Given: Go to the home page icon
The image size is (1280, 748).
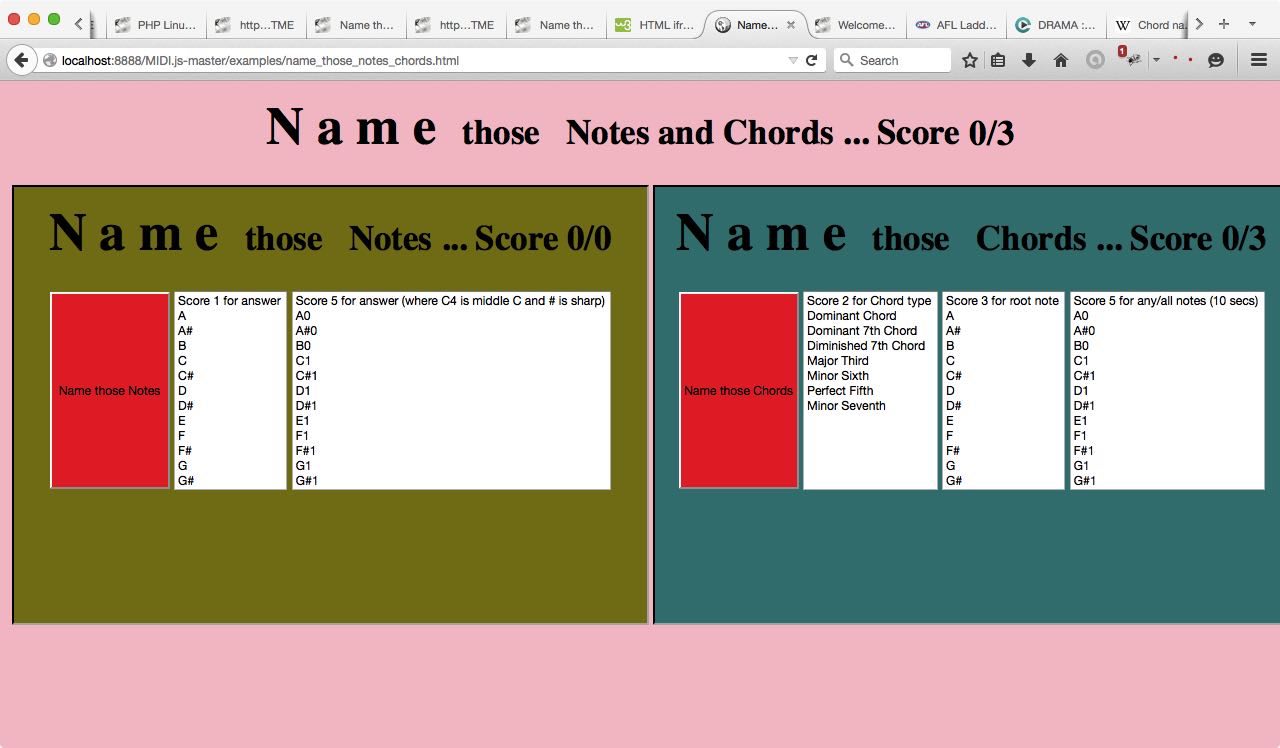Looking at the screenshot, I should tap(1061, 60).
